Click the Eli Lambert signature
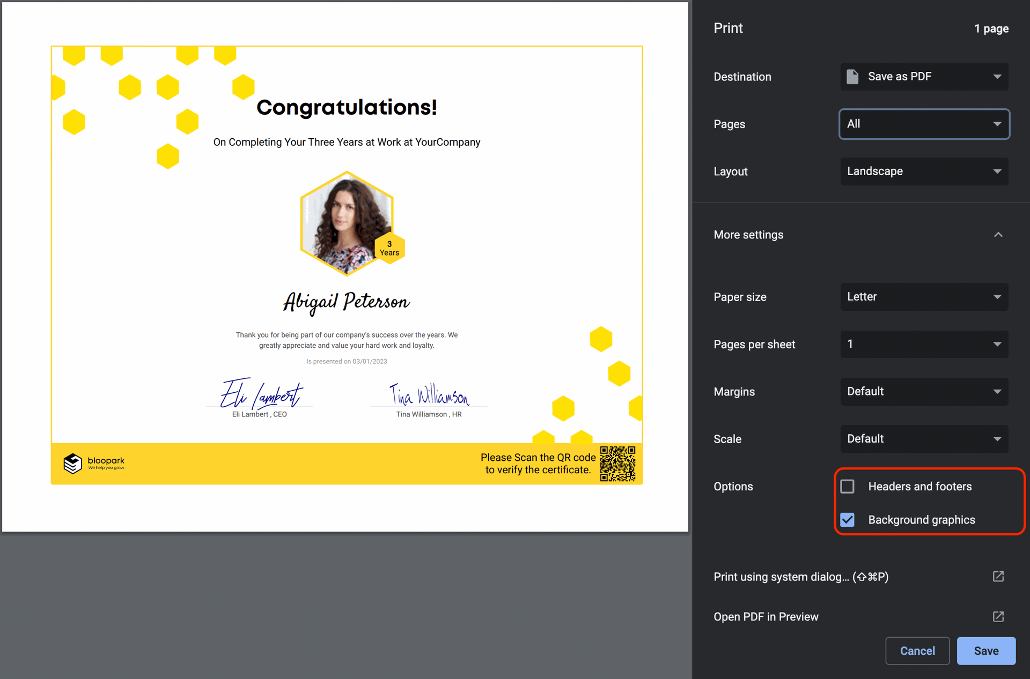 point(261,393)
